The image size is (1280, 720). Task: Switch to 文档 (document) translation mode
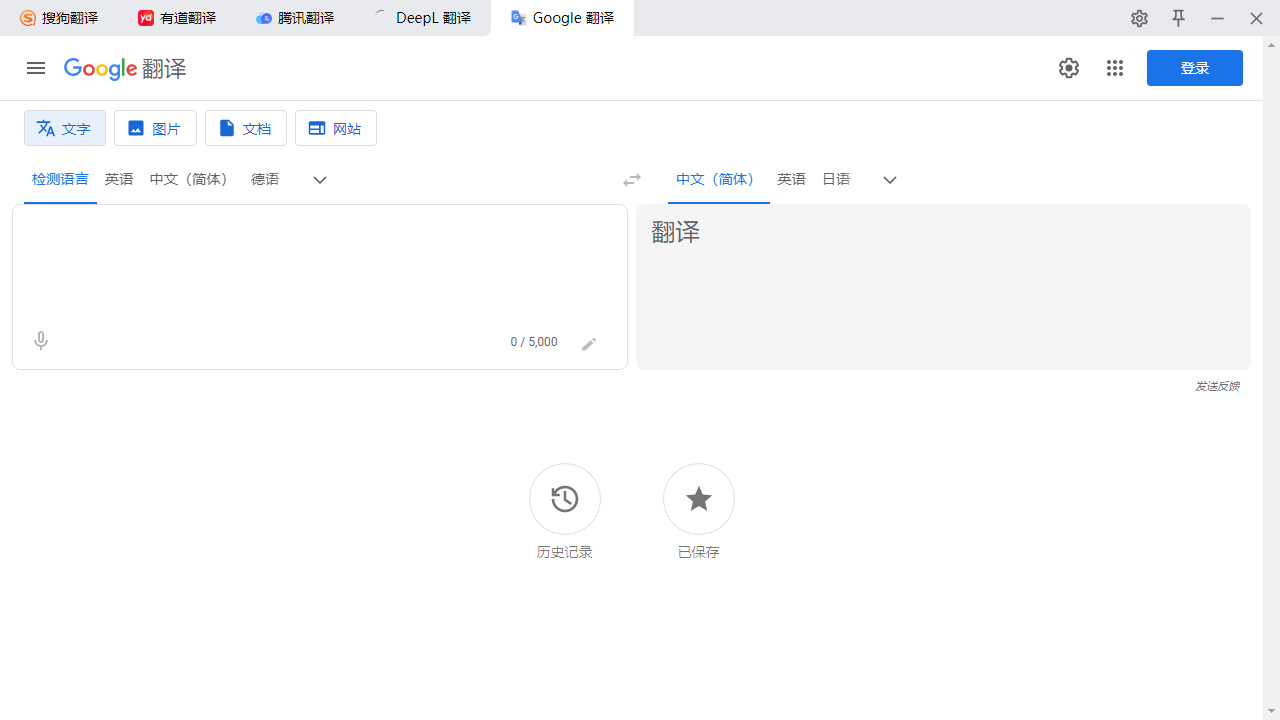coord(245,128)
